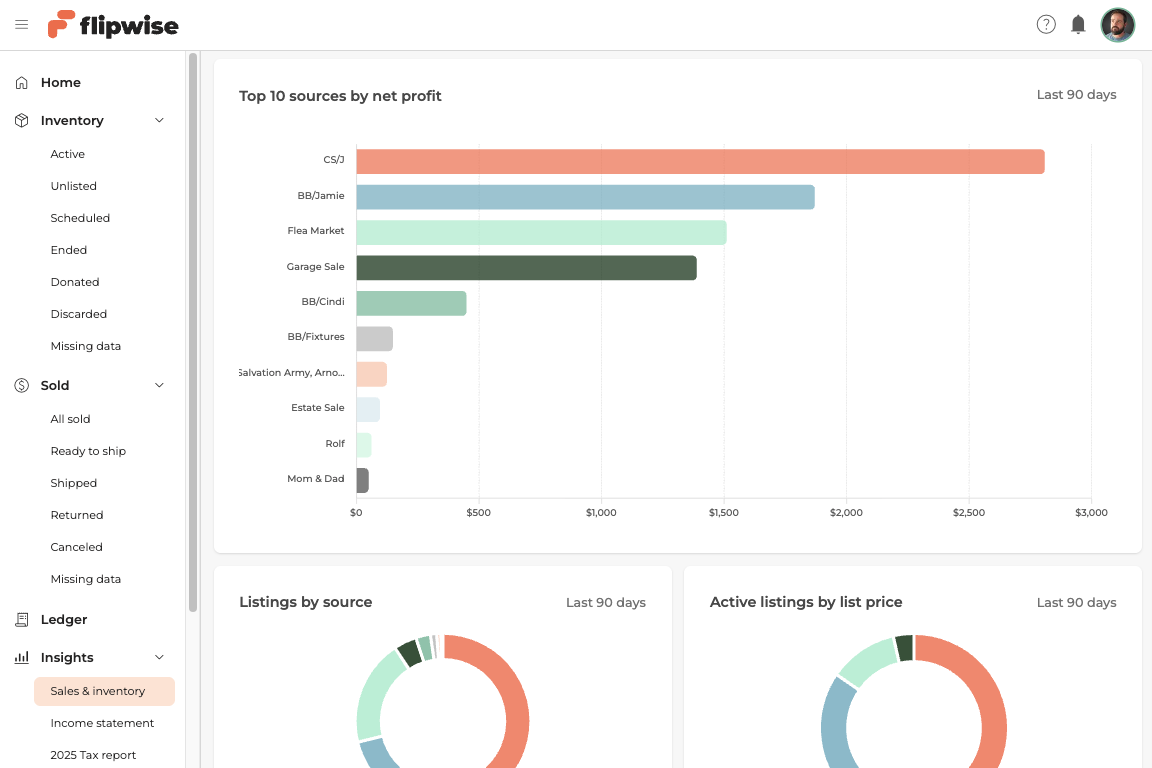Click the Rolf profit bar
This screenshot has height=768, width=1152.
(364, 445)
